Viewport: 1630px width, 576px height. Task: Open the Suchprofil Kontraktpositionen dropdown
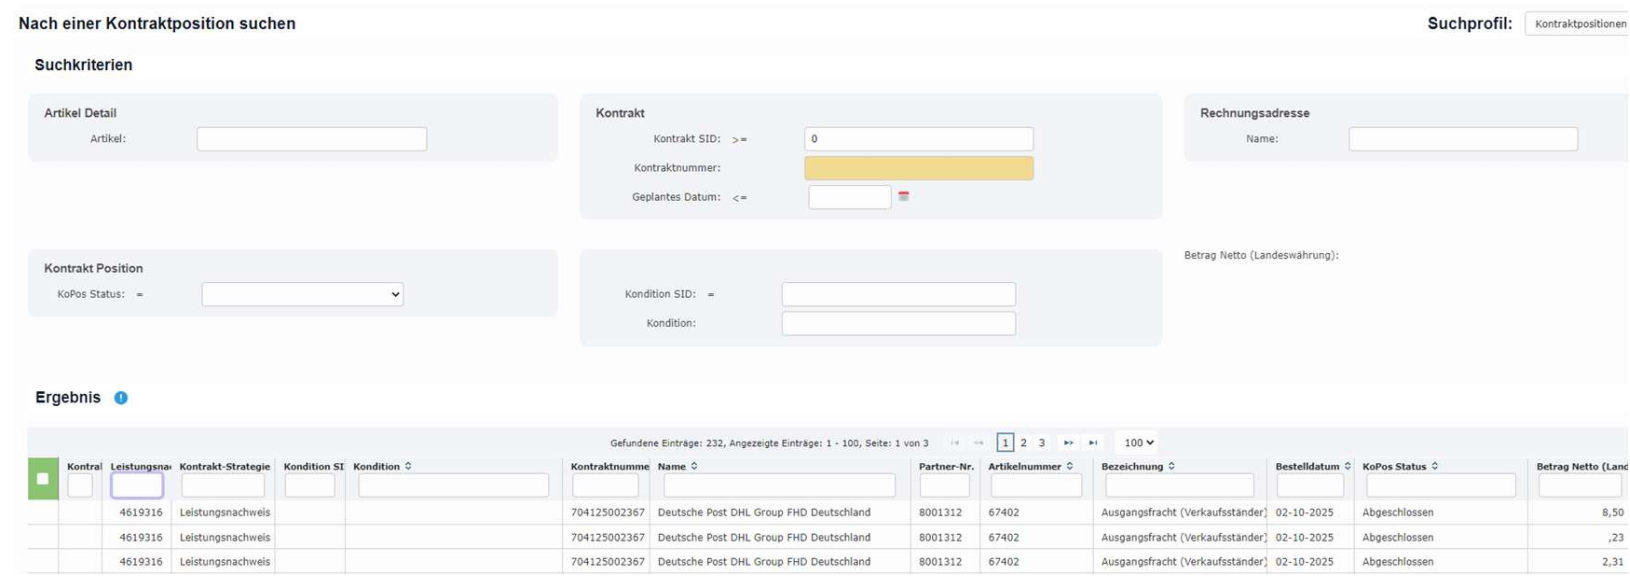[x=1578, y=24]
